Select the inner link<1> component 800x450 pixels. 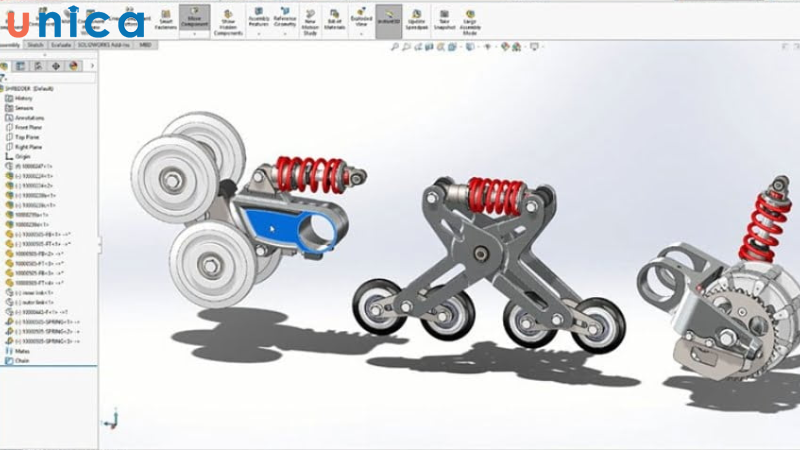[x=30, y=292]
